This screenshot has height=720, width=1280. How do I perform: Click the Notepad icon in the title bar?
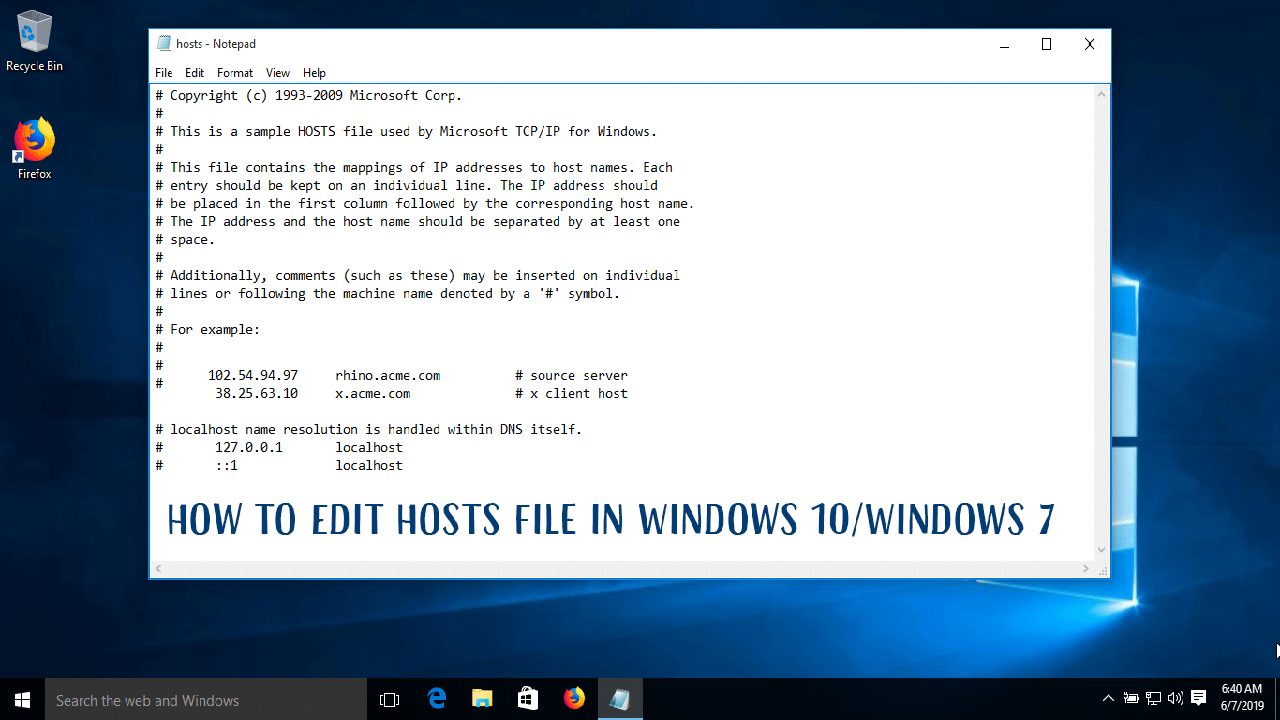point(163,43)
